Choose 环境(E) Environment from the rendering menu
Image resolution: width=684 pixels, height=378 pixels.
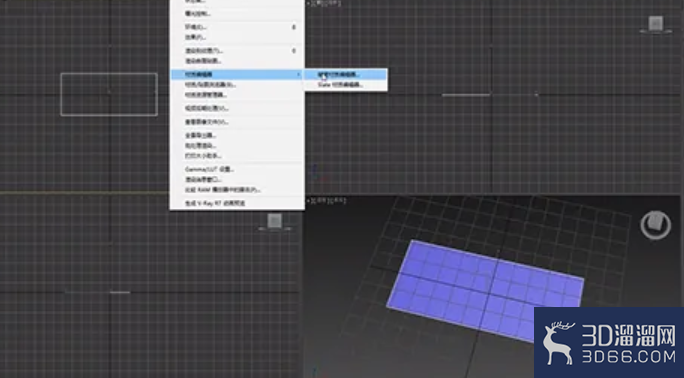pos(237,27)
